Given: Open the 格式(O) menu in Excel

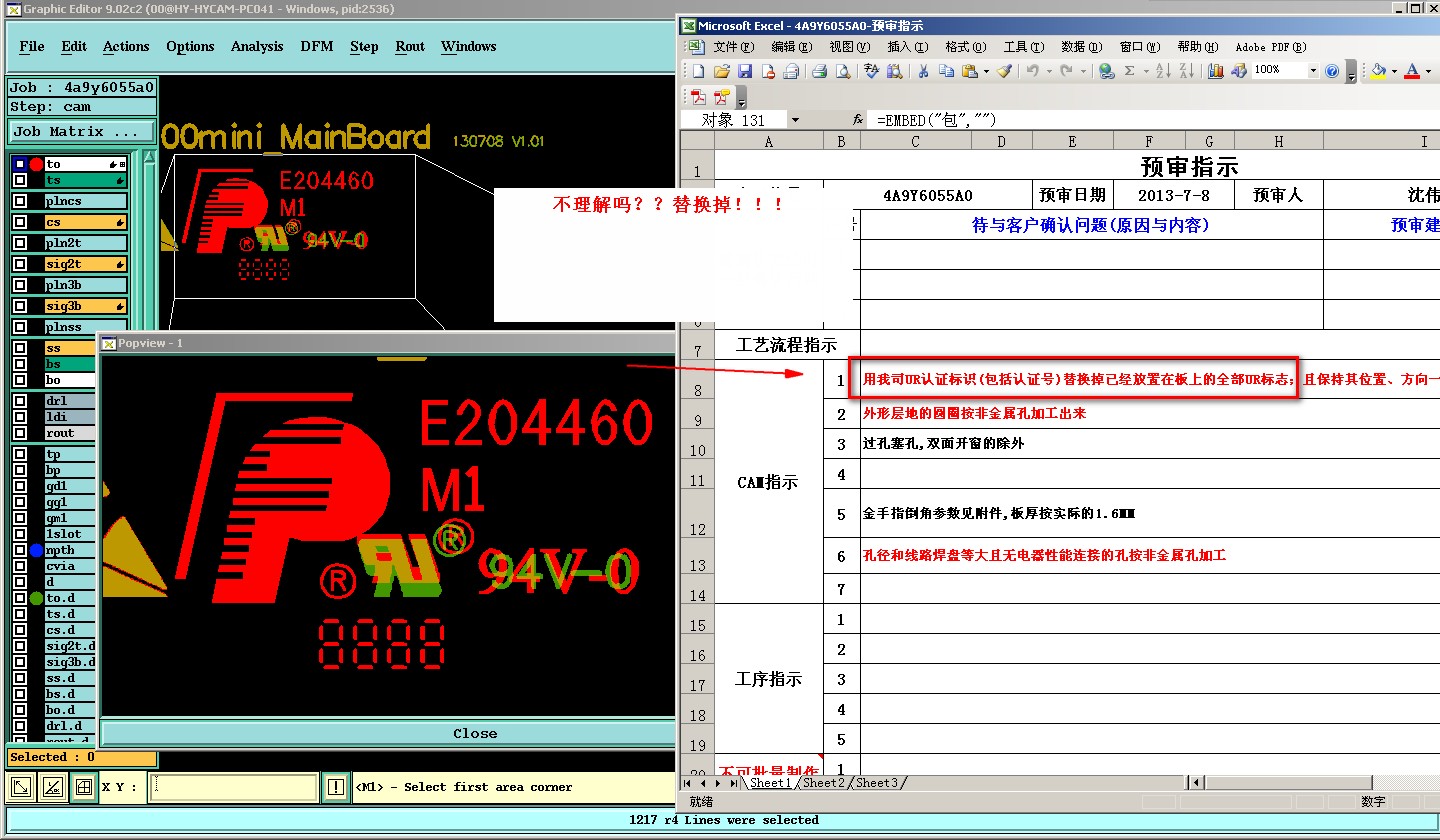Looking at the screenshot, I should pos(965,47).
